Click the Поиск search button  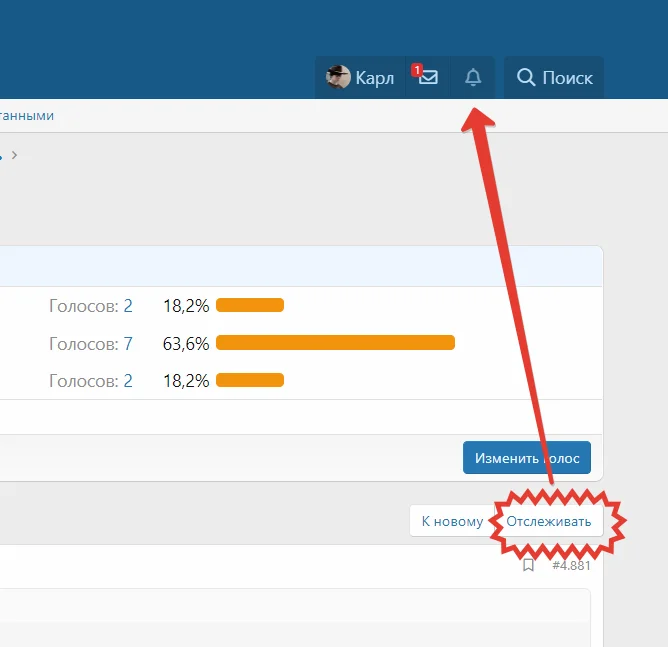coord(554,78)
